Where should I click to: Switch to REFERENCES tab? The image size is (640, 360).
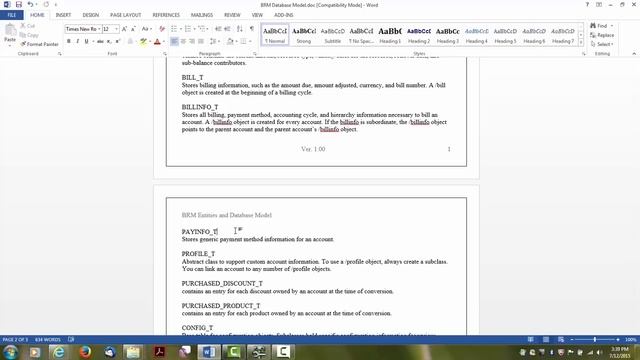click(x=166, y=15)
